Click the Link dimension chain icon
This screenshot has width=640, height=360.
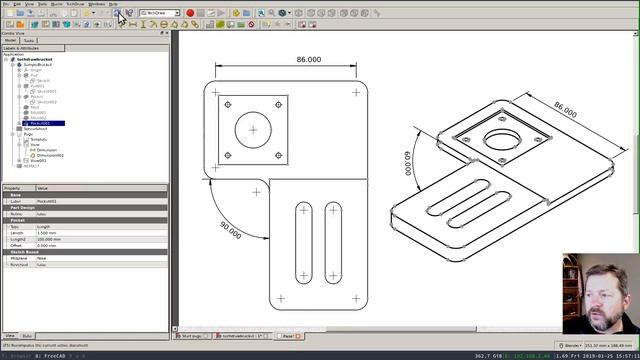[x=195, y=24]
